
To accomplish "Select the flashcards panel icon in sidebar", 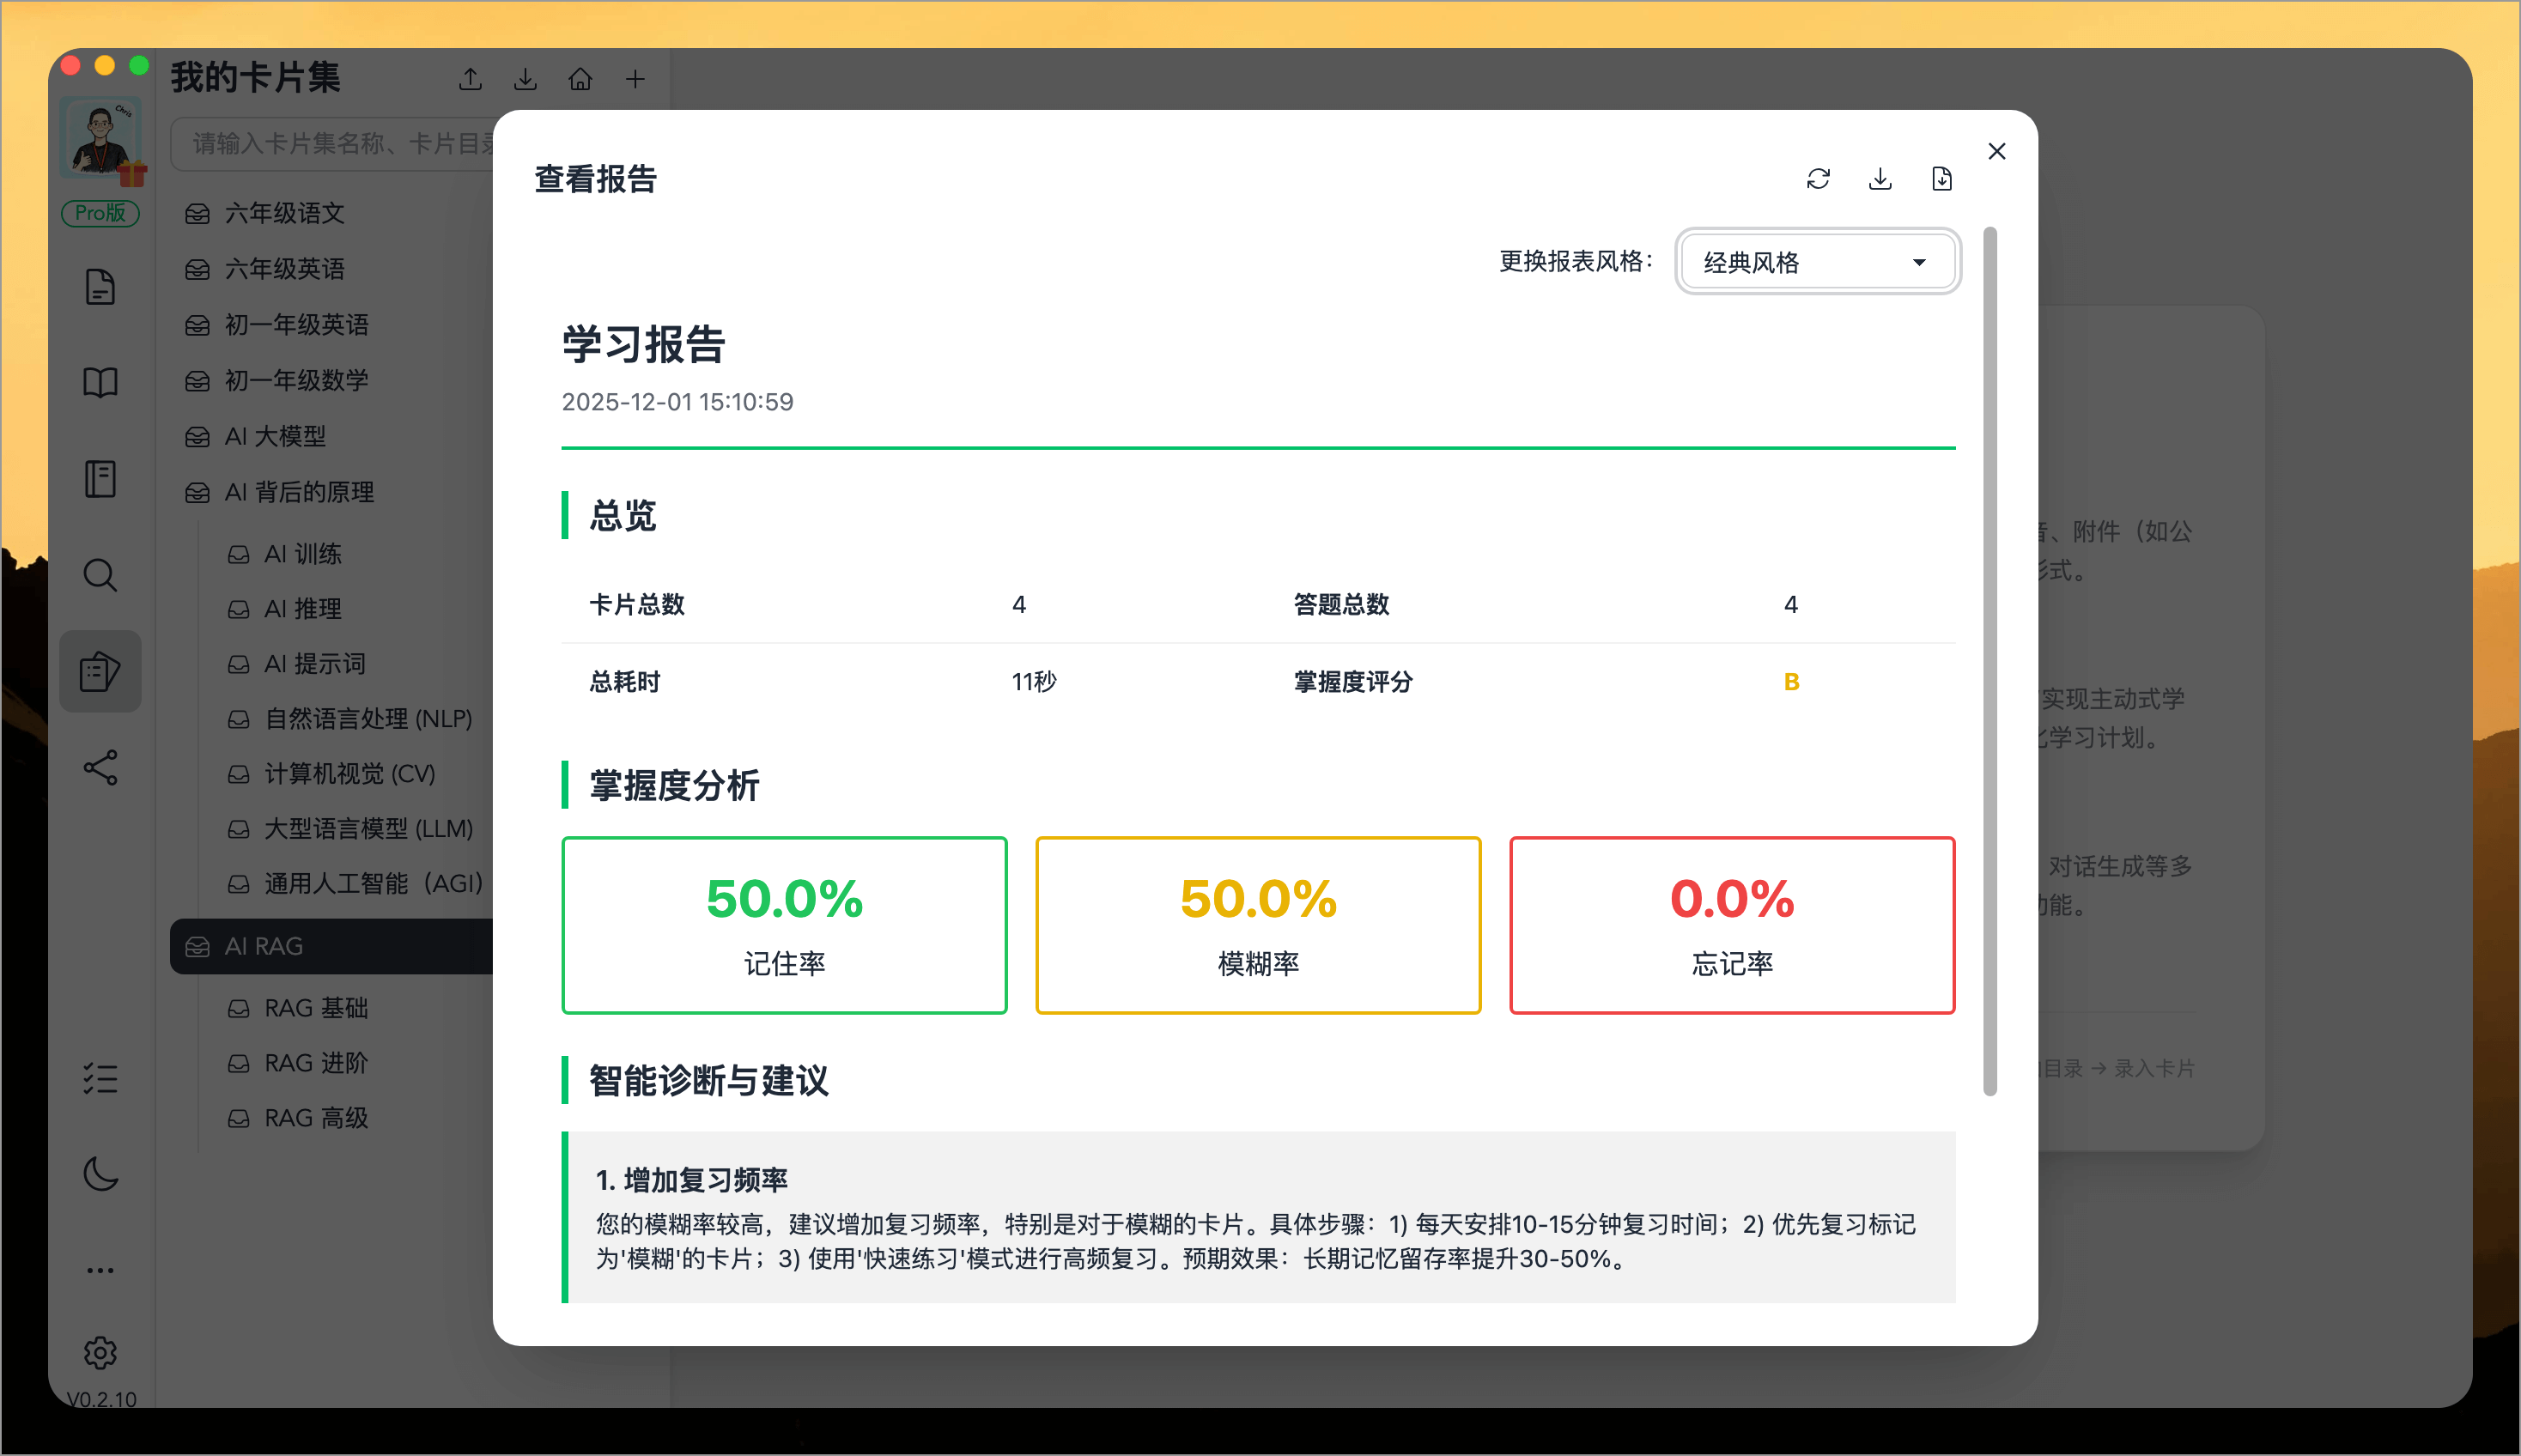I will [101, 672].
